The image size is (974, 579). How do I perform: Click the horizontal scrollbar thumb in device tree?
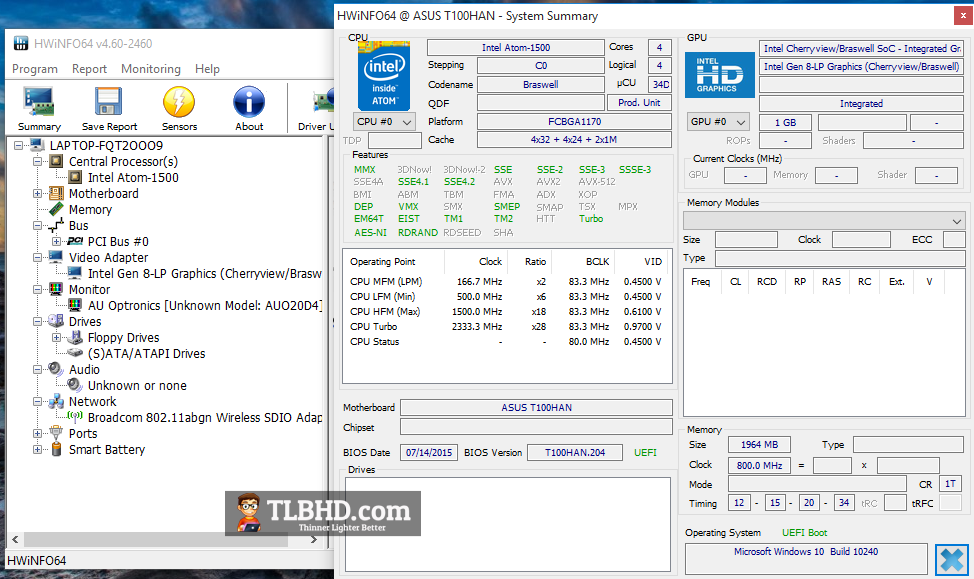coord(156,539)
